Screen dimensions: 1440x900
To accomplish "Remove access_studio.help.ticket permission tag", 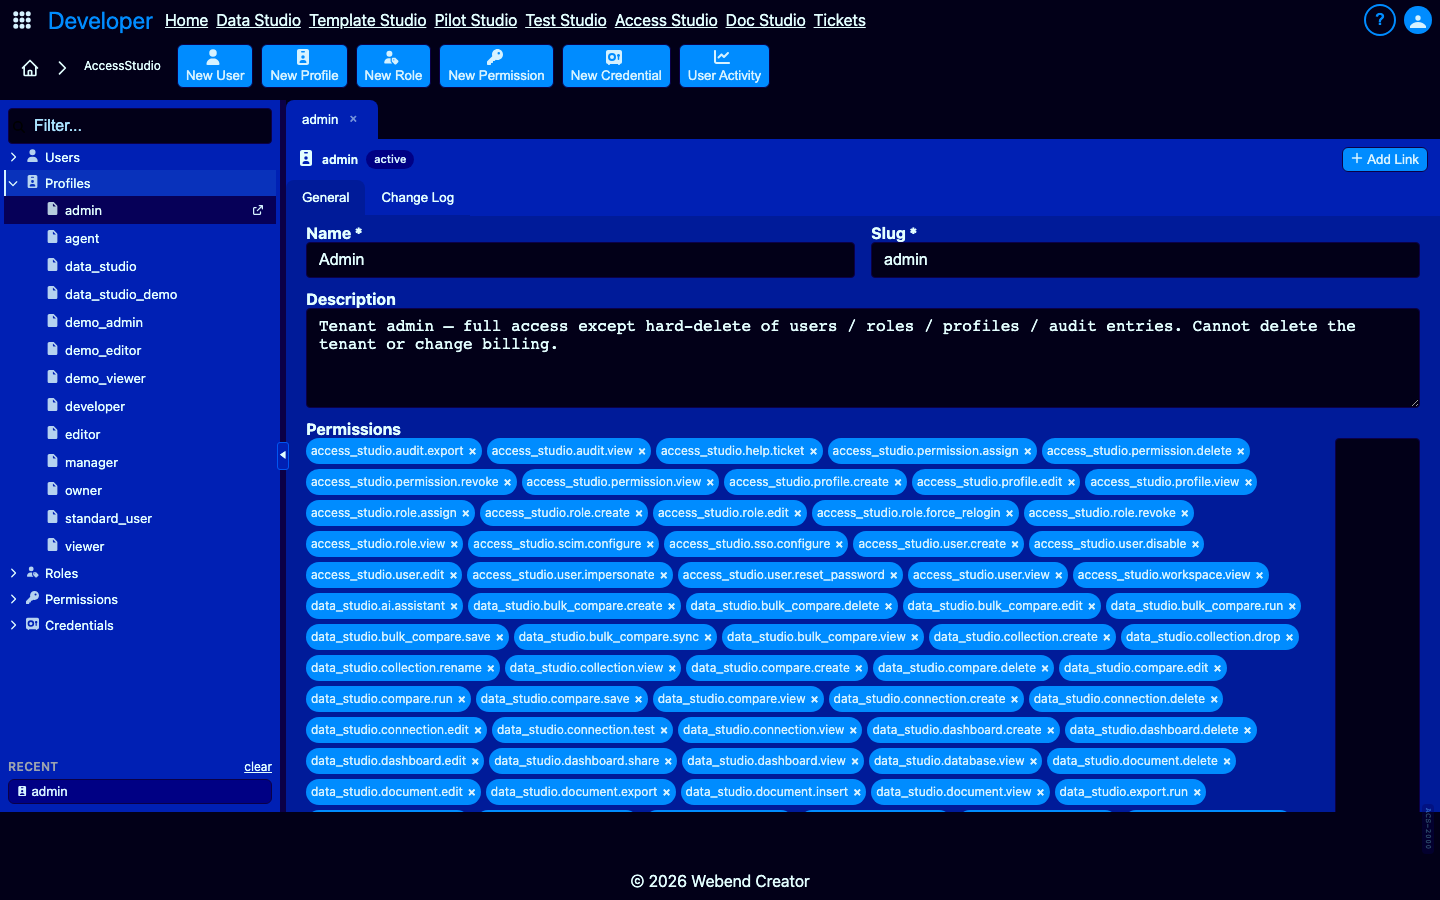I will 813,452.
